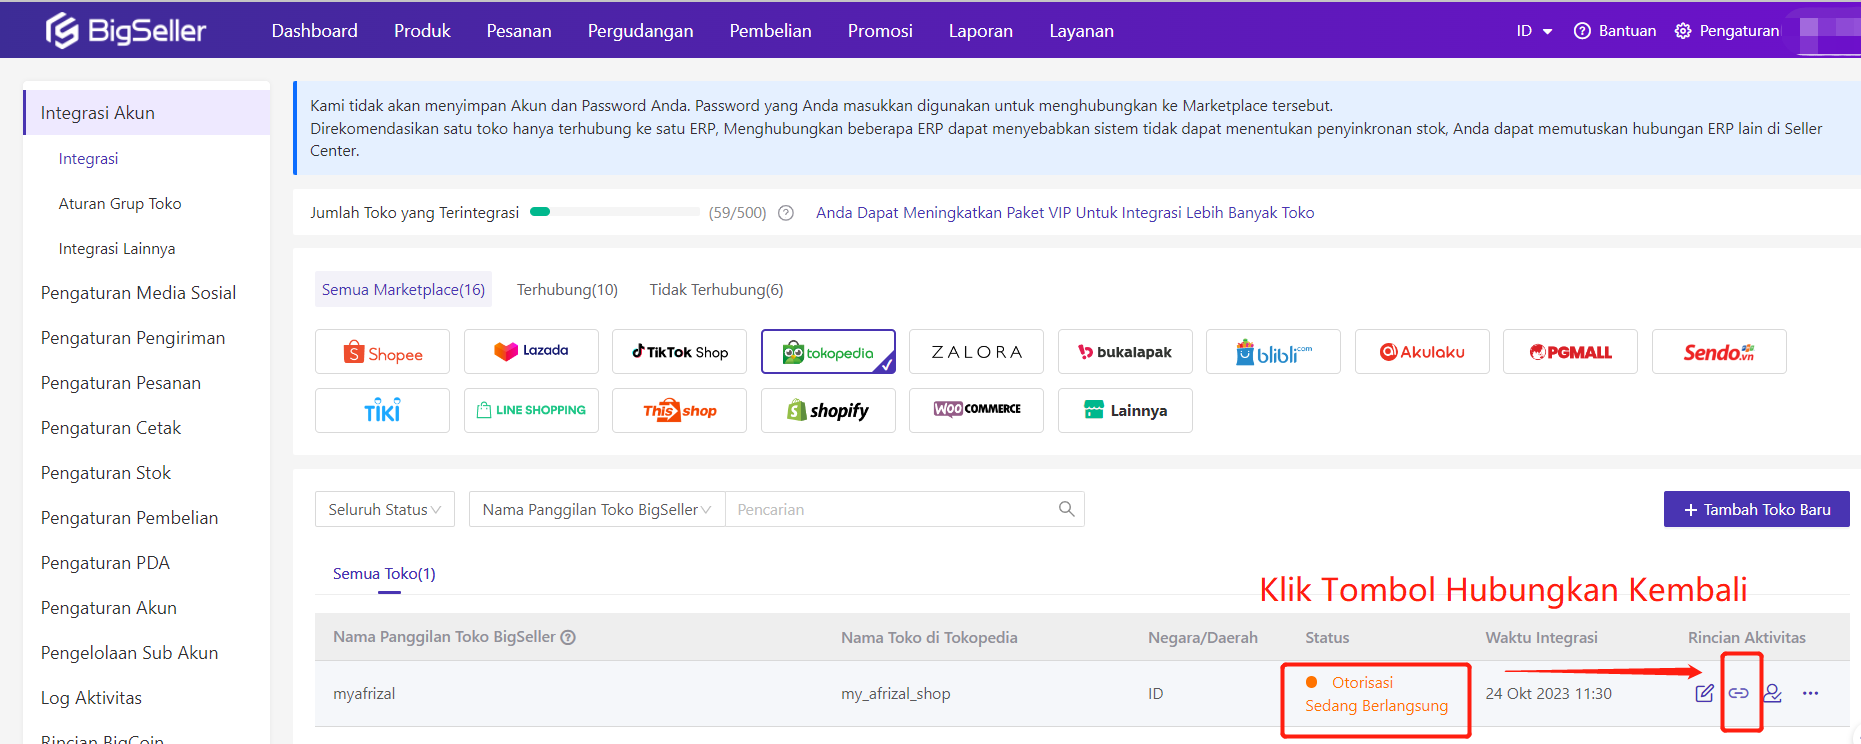
Task: Click help icon in Nama Panggilan column header
Action: click(x=568, y=637)
